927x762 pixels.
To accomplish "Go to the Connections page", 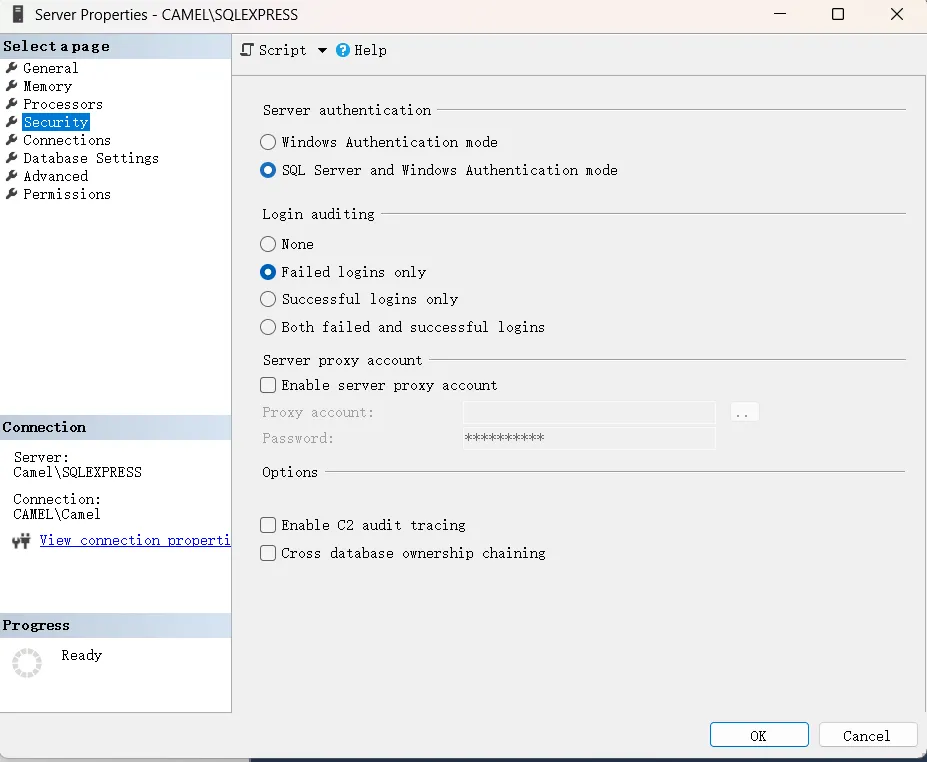I will point(67,140).
